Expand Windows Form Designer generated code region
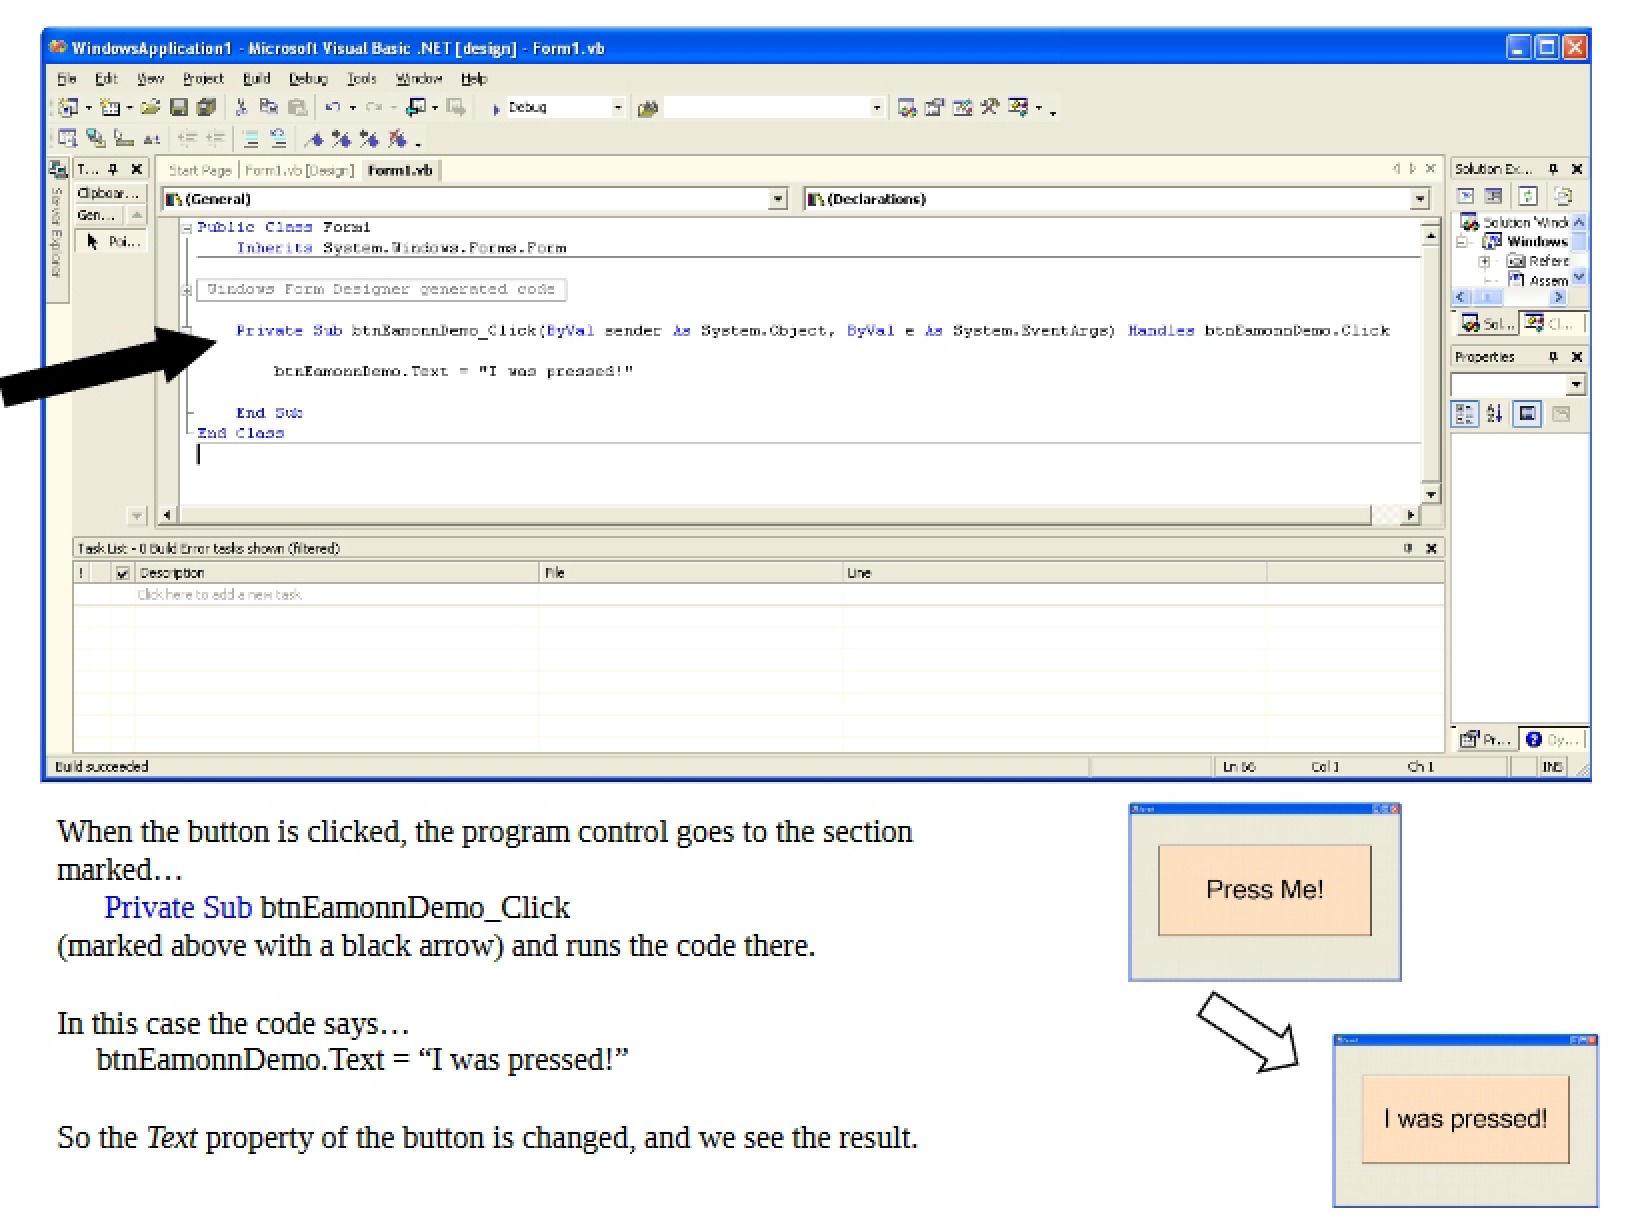1640x1230 pixels. (x=187, y=290)
